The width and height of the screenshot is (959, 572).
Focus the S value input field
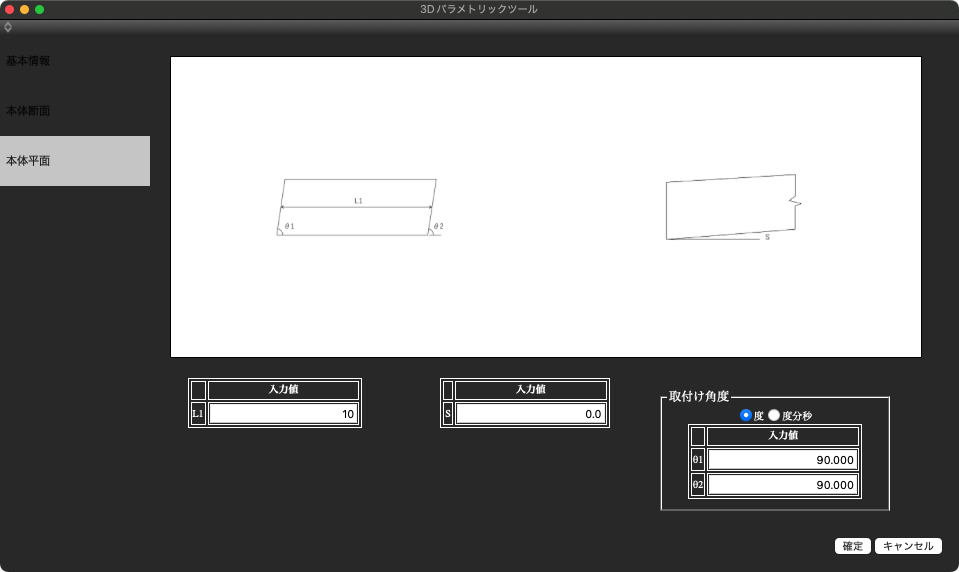(x=530, y=414)
